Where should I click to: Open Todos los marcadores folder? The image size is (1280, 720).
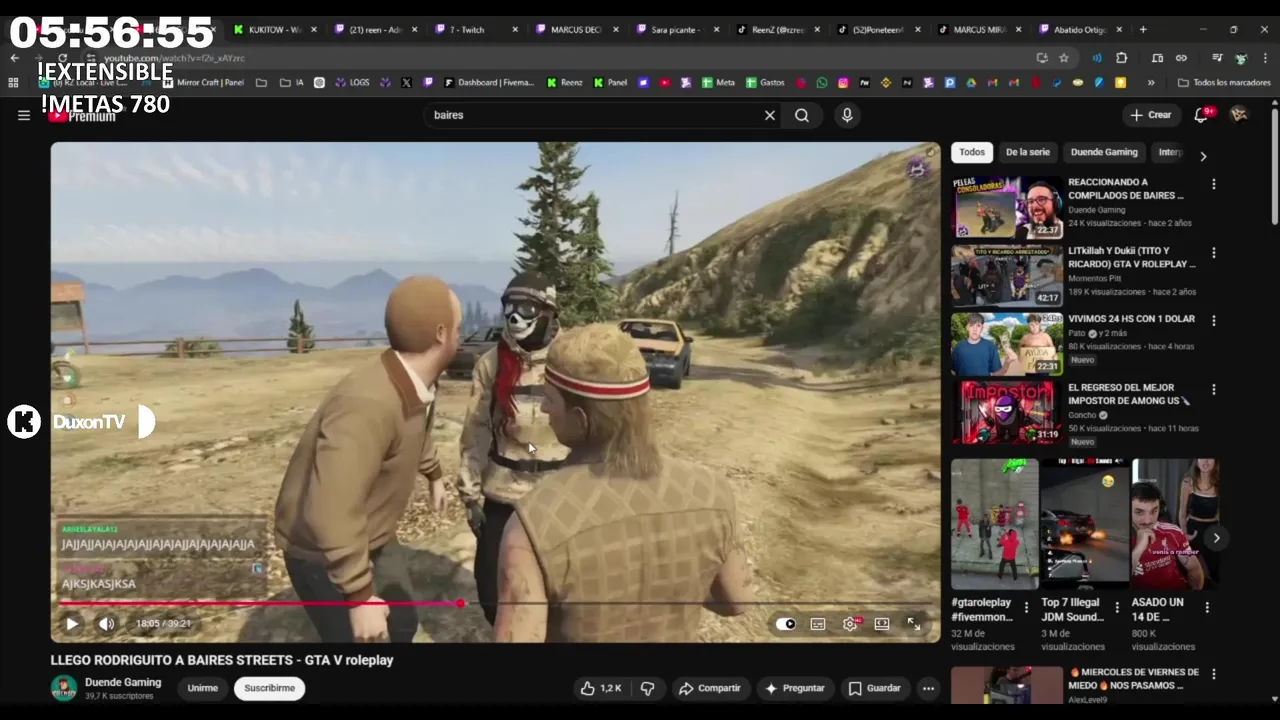pos(1225,83)
